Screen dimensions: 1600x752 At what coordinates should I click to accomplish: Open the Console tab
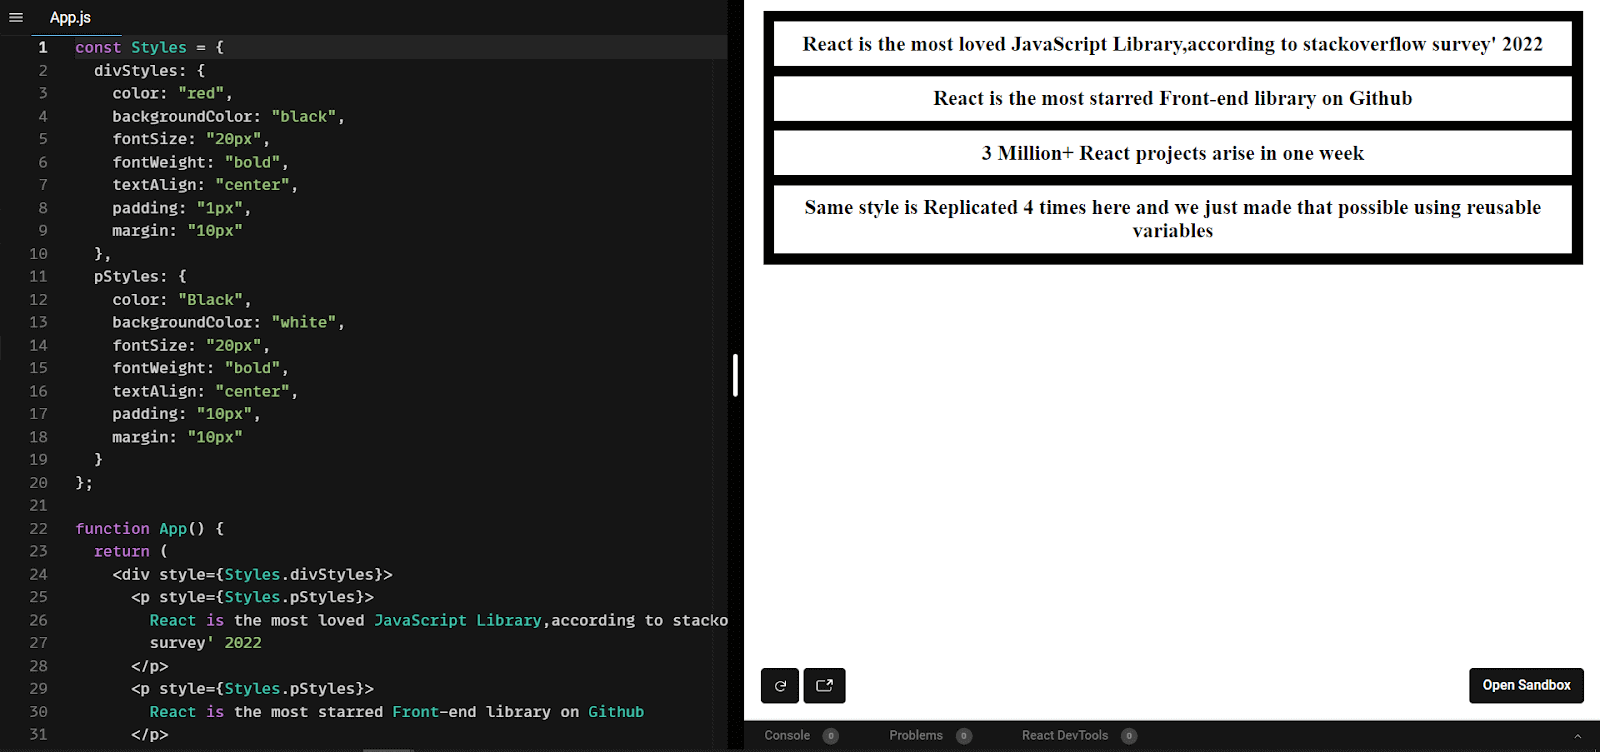coord(787,736)
